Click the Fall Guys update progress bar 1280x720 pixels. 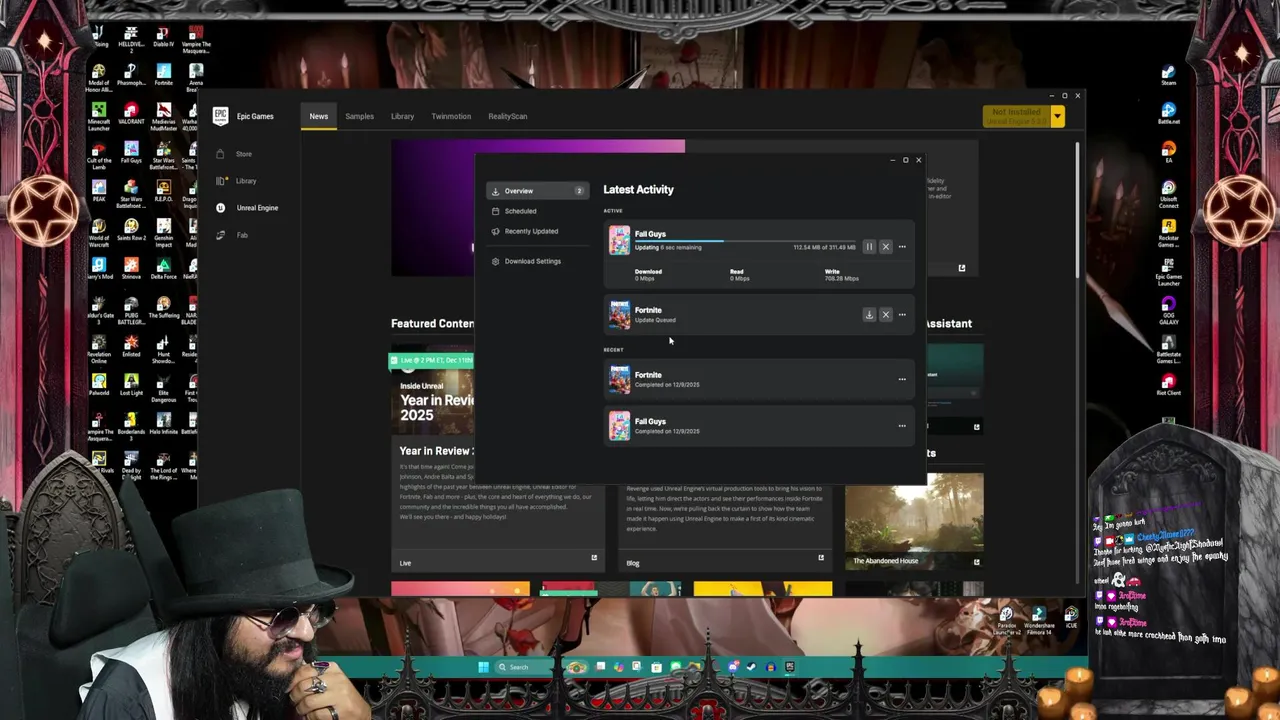[x=745, y=241]
